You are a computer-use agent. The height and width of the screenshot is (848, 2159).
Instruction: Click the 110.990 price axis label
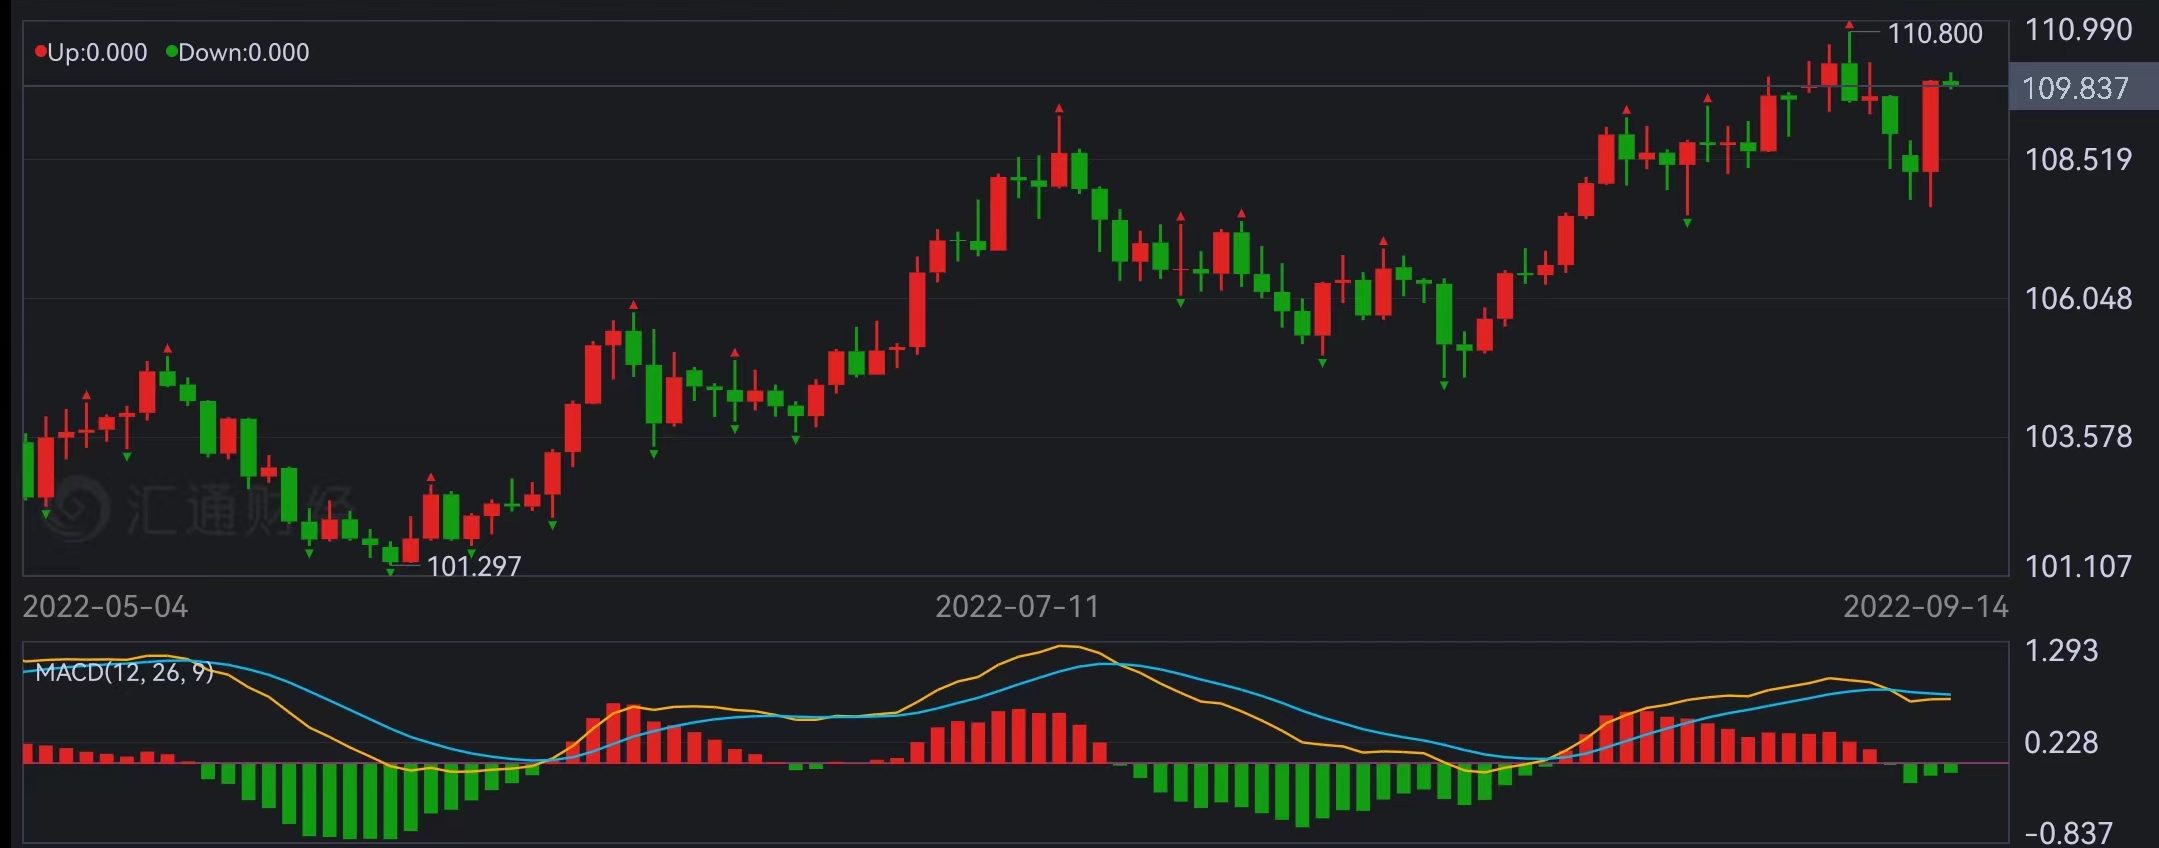[2078, 30]
